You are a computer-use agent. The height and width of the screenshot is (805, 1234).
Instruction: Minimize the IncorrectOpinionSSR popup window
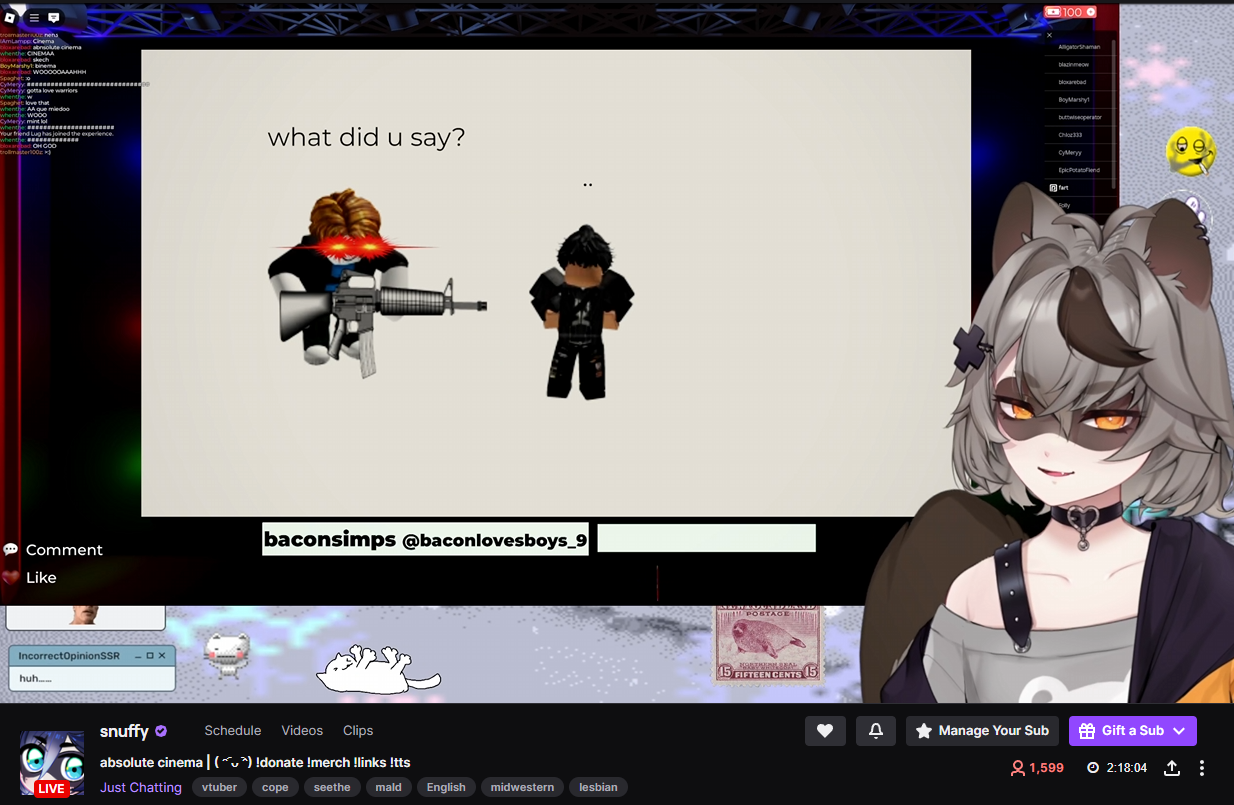point(137,656)
